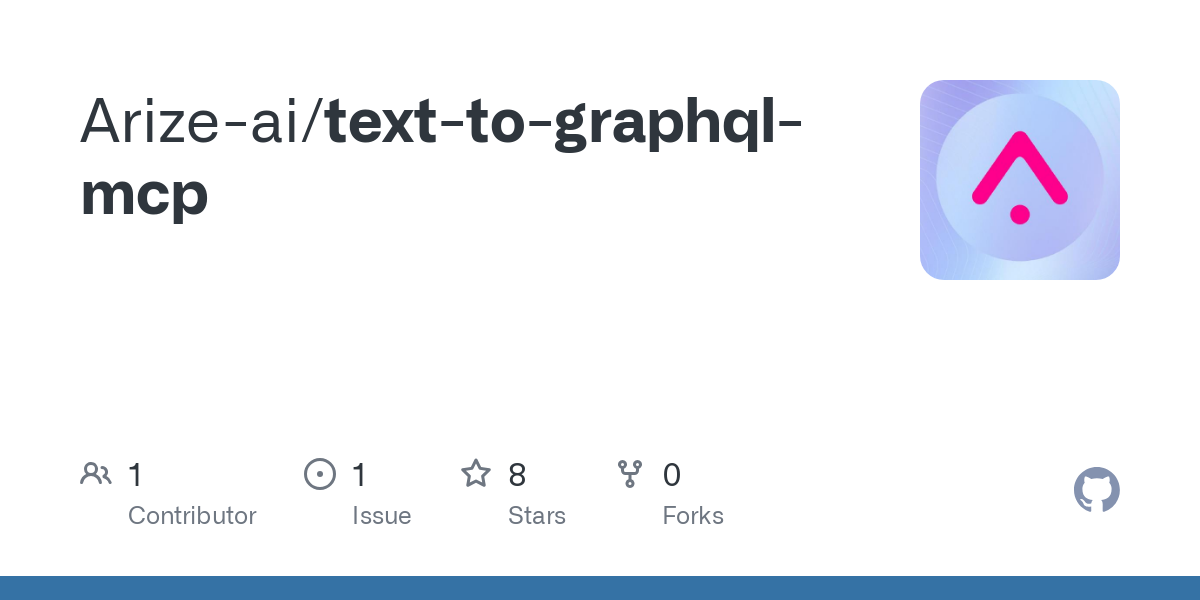Image resolution: width=1200 pixels, height=600 pixels.
Task: Click the forks branch icon
Action: [630, 474]
